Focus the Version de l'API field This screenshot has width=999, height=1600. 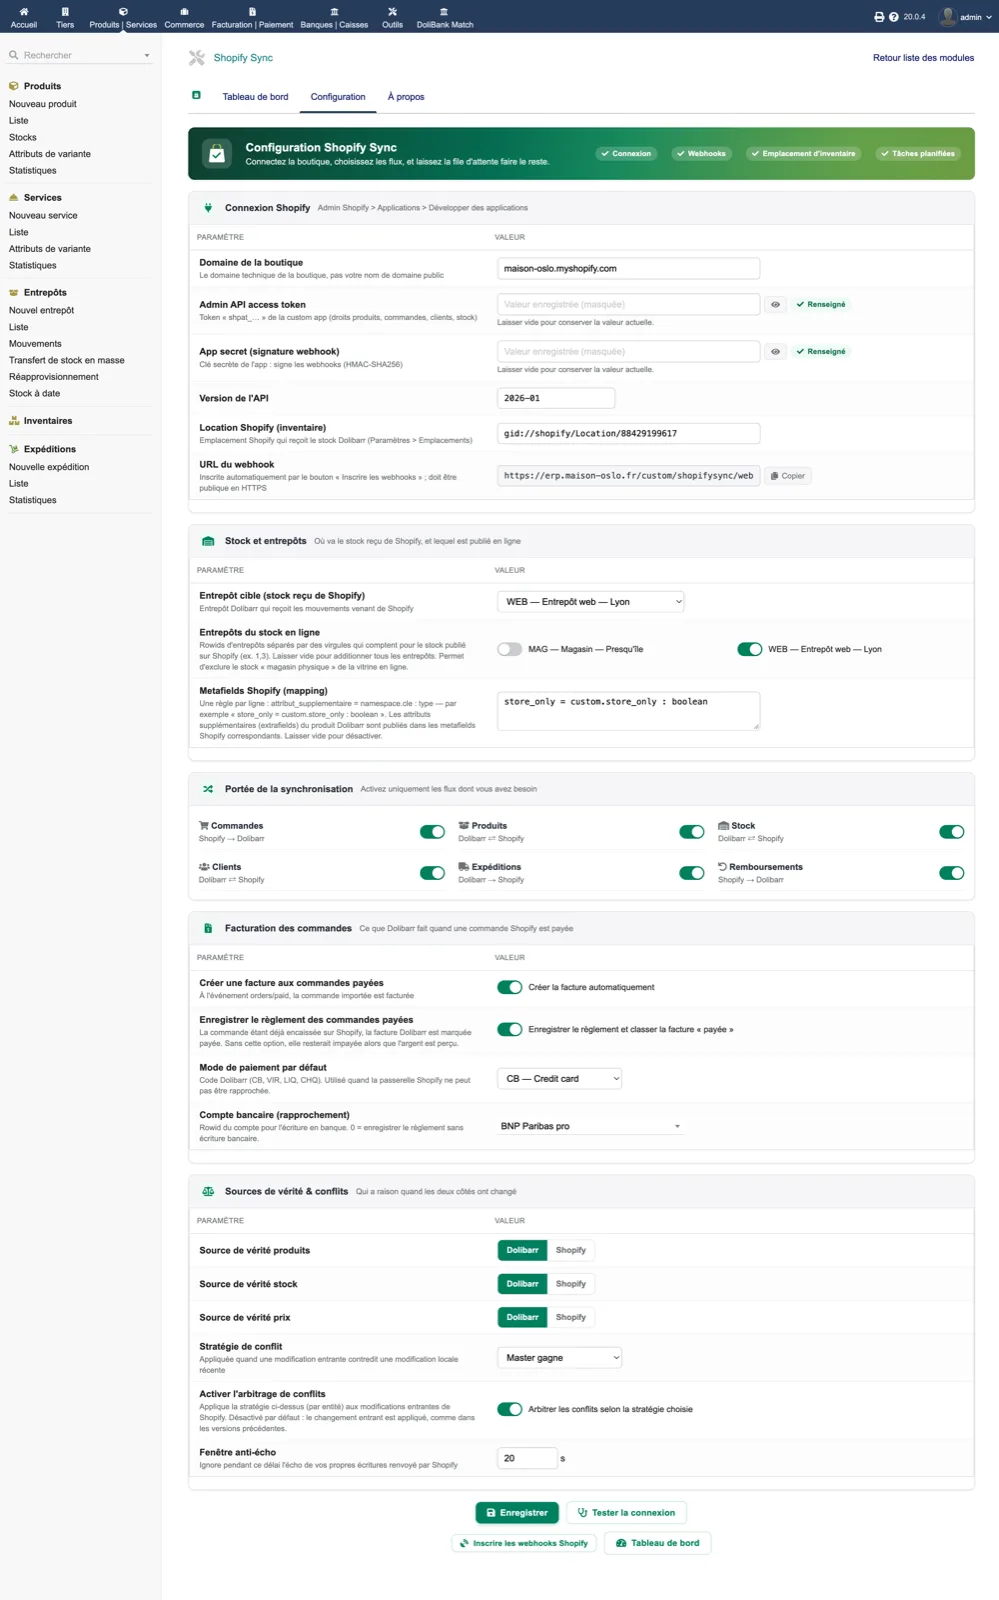556,398
